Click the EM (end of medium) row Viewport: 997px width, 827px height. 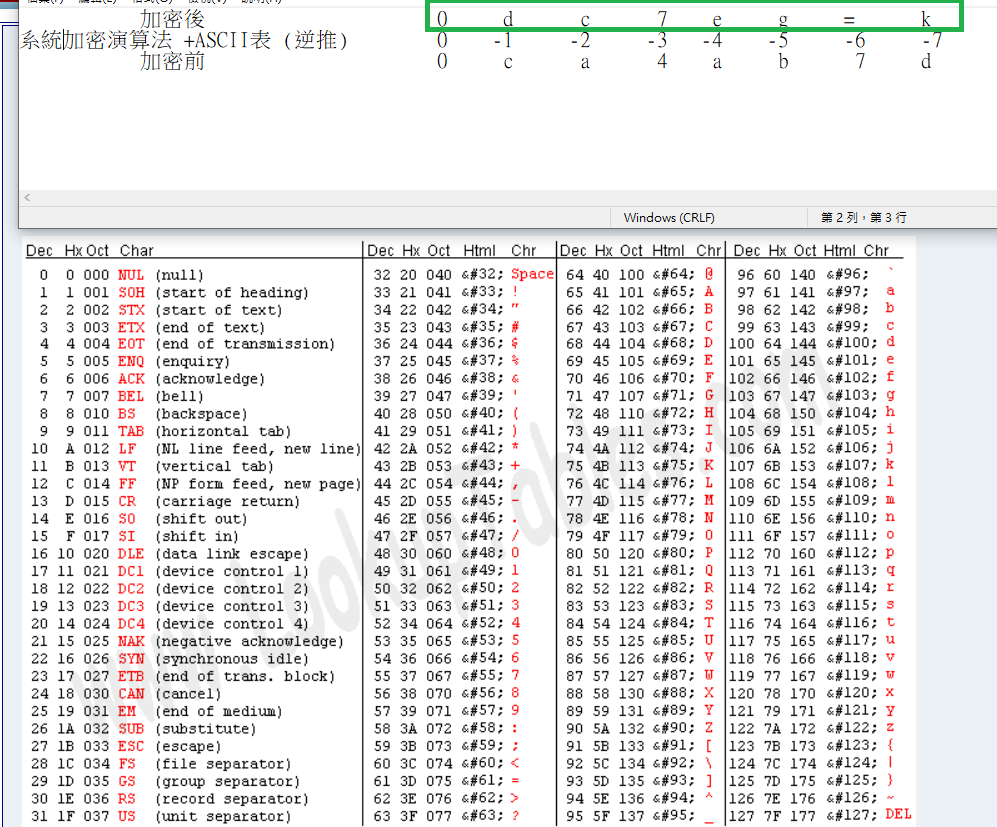click(156, 711)
